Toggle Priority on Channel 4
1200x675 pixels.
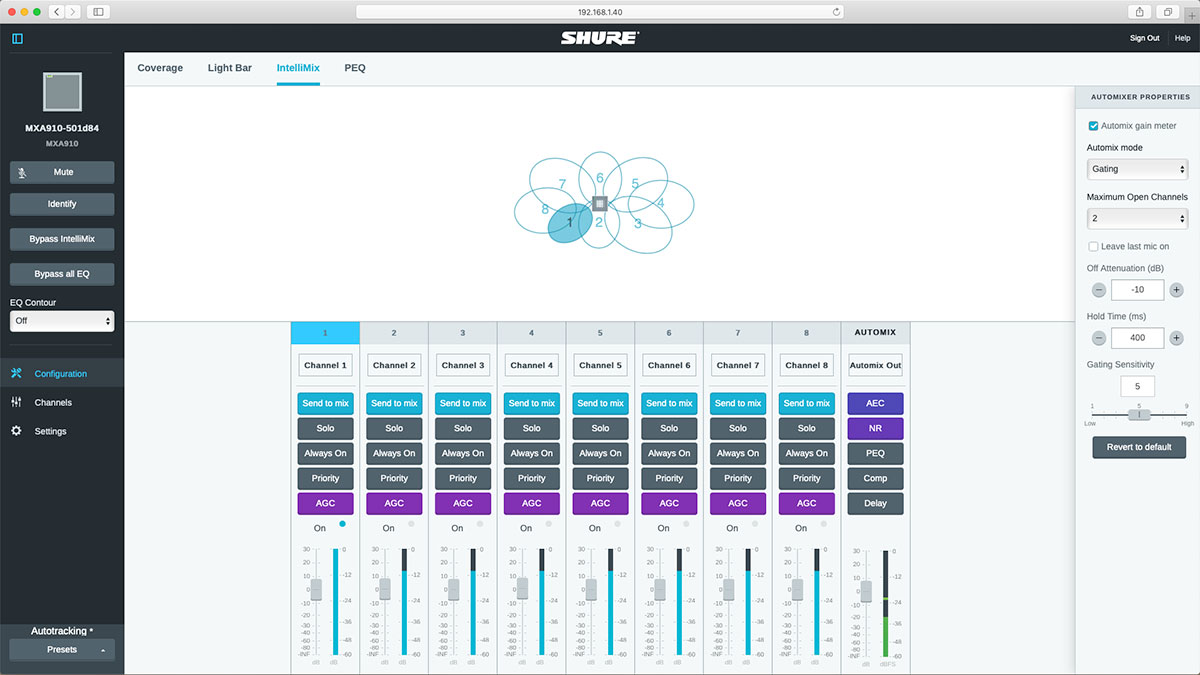pos(532,478)
